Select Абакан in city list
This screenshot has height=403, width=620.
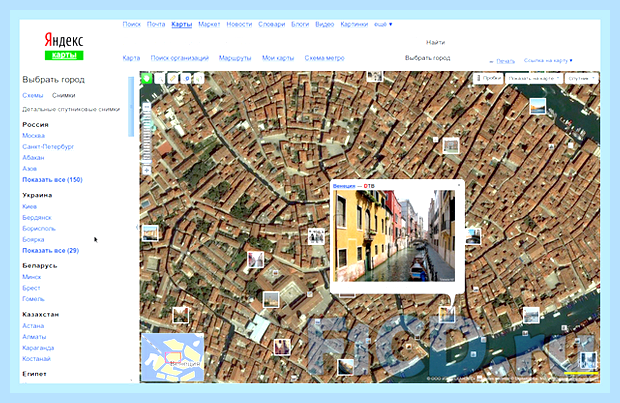[x=33, y=157]
